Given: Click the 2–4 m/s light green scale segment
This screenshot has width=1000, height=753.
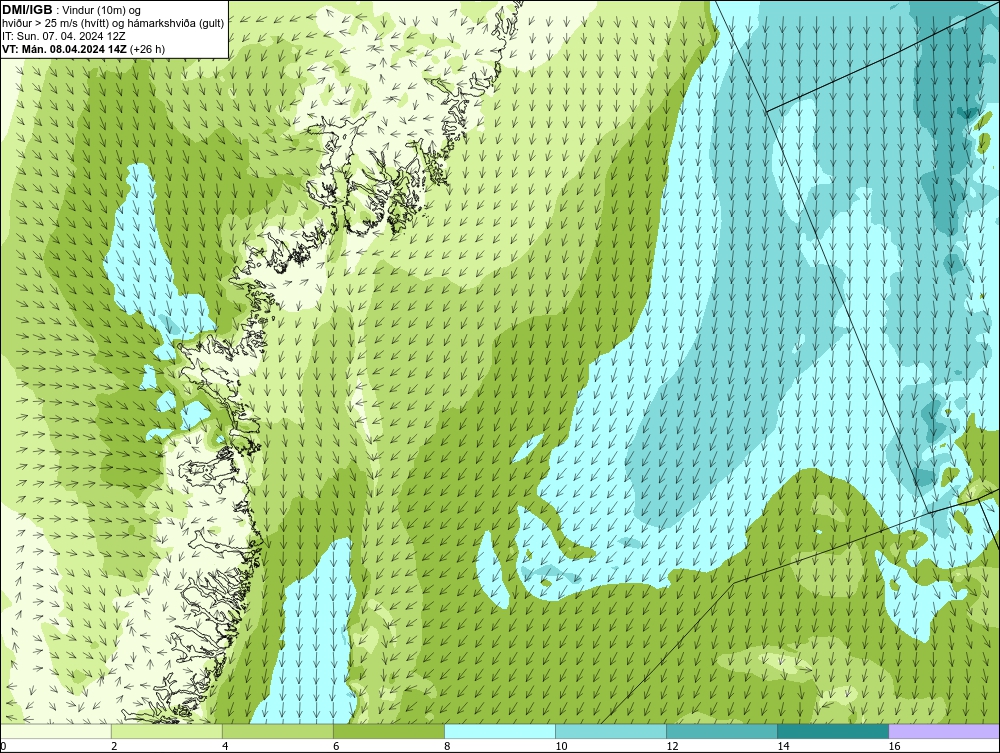Looking at the screenshot, I should (x=167, y=731).
